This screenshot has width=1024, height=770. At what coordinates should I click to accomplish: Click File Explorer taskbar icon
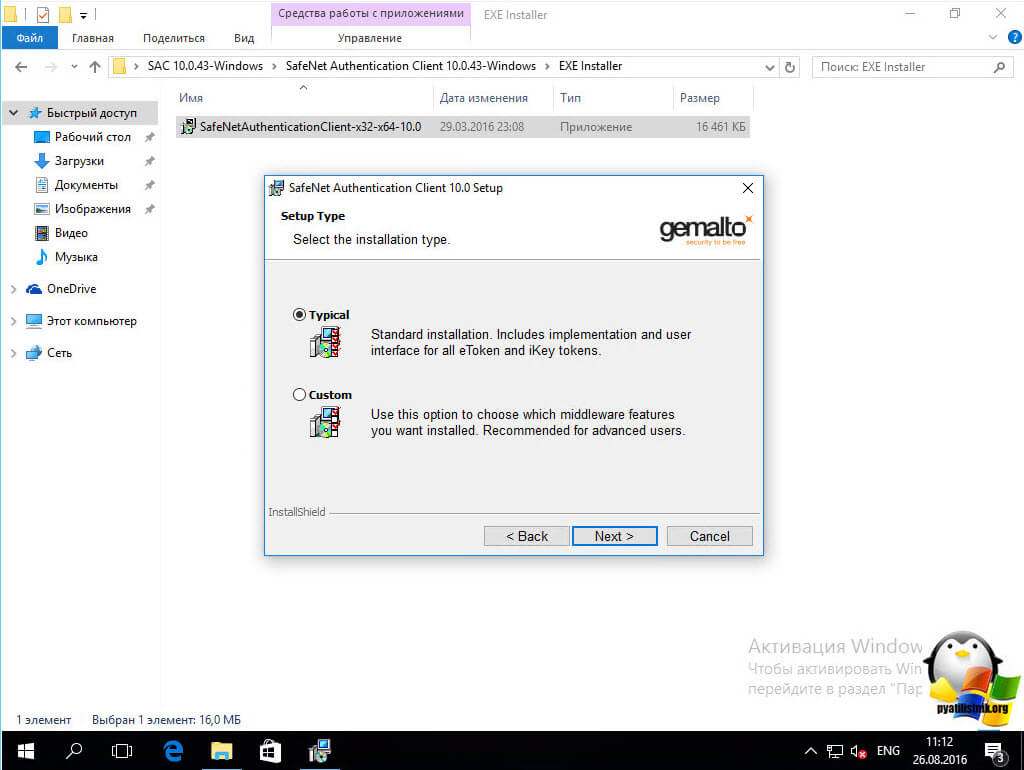[x=221, y=751]
